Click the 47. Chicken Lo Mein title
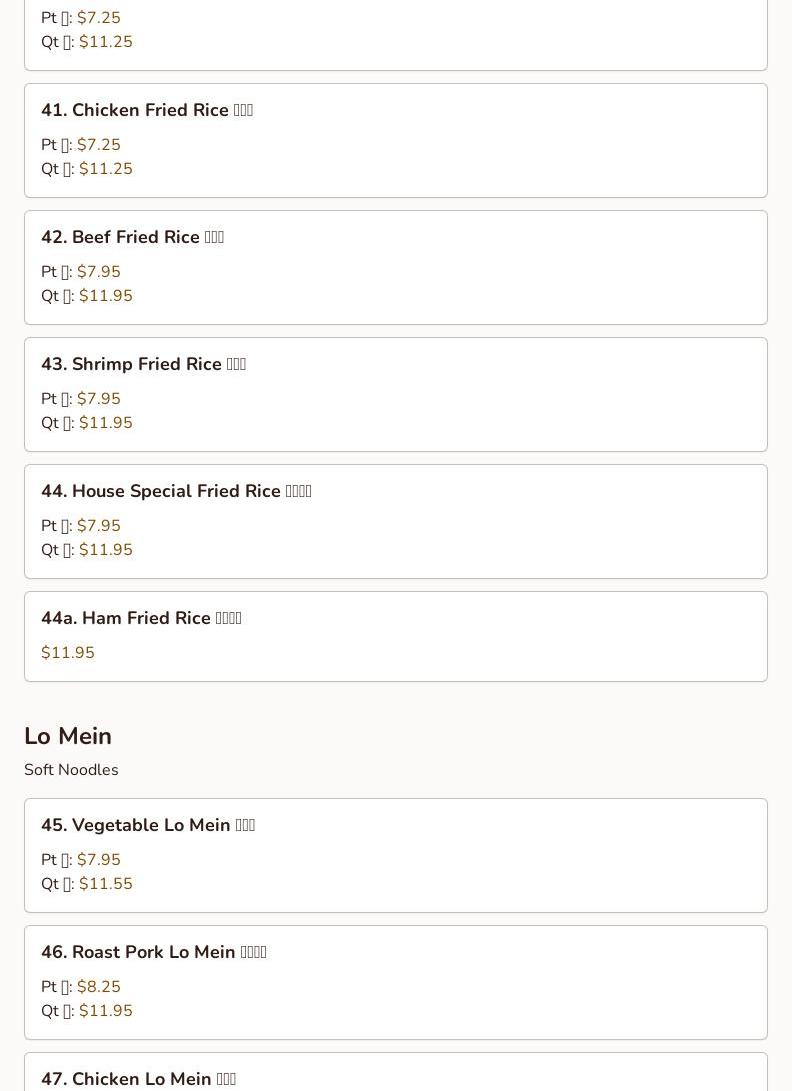The width and height of the screenshot is (792, 1091). (x=138, y=1079)
